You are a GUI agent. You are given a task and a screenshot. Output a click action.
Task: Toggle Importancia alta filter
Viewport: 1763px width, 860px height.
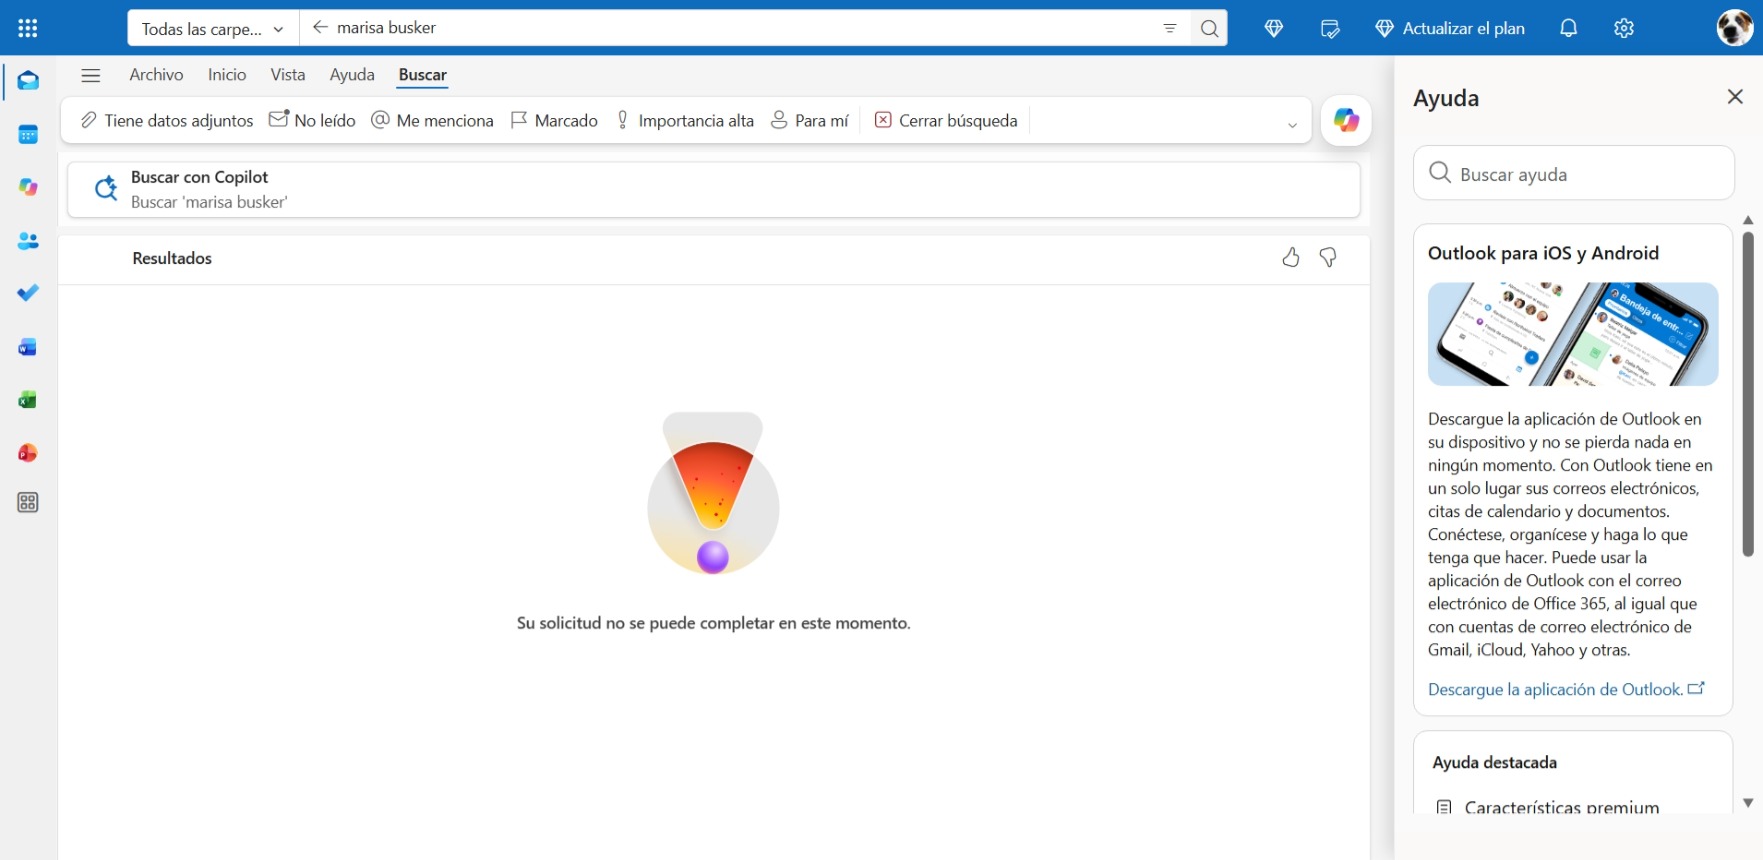684,121
